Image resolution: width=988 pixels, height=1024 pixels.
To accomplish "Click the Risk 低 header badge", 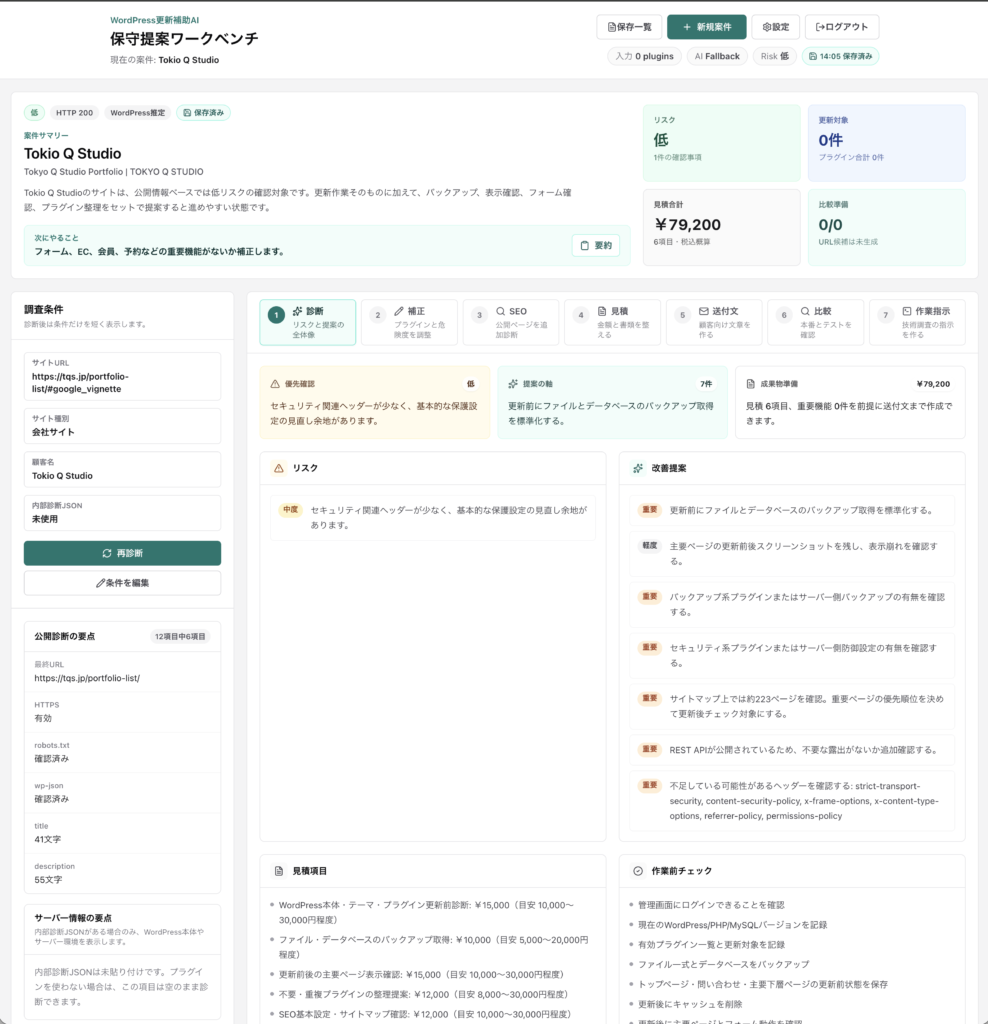I will coord(774,56).
